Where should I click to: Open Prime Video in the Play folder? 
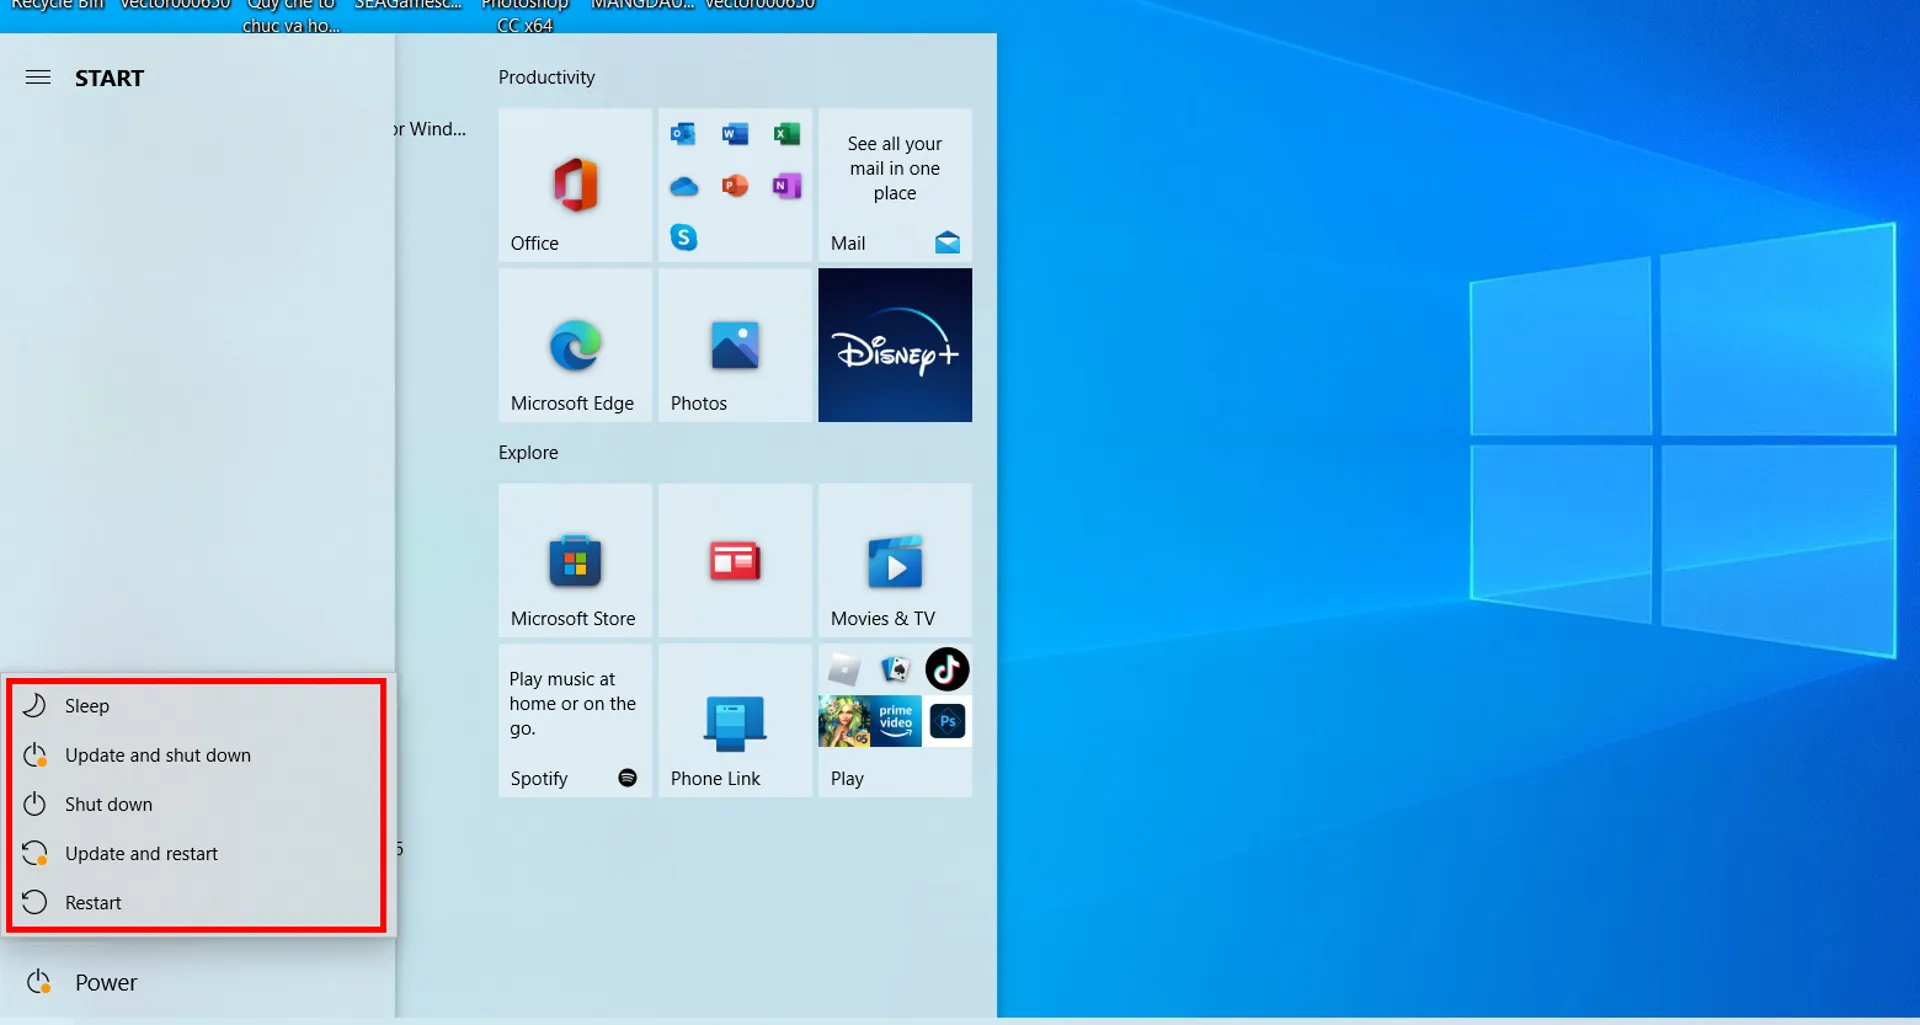pos(896,722)
